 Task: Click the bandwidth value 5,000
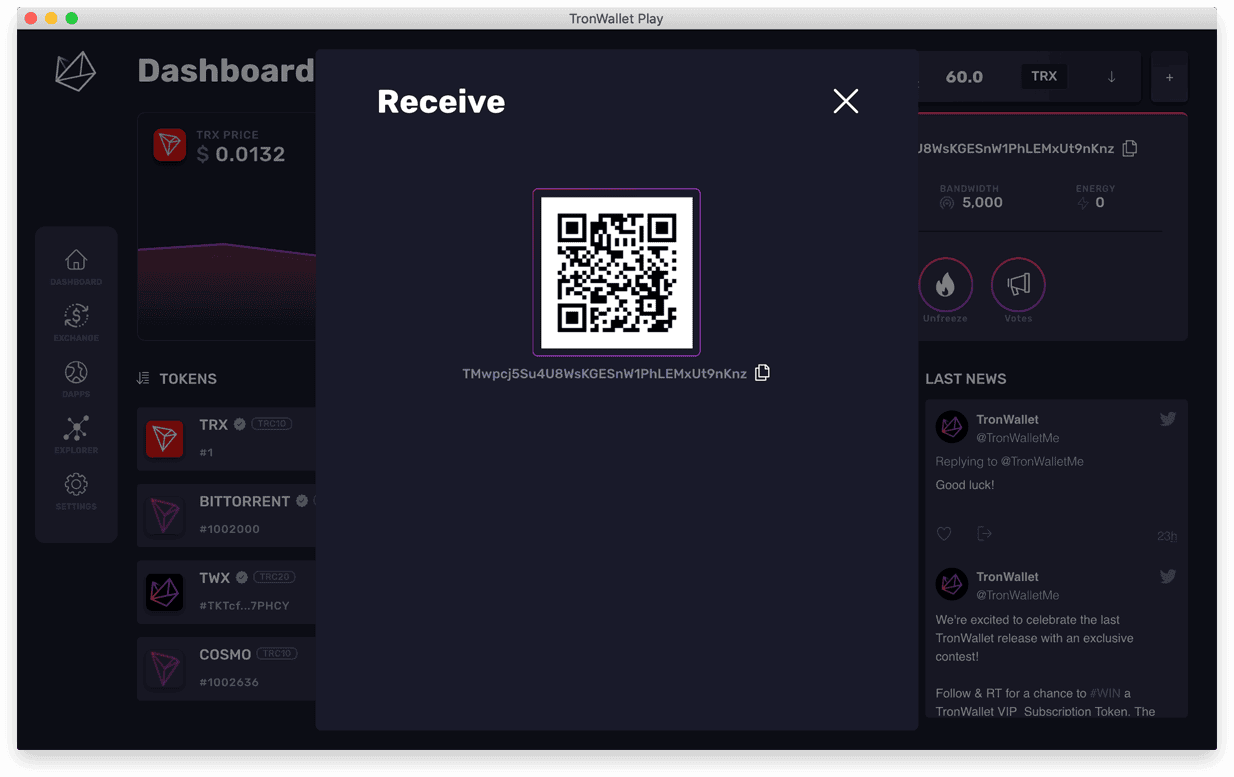click(982, 202)
